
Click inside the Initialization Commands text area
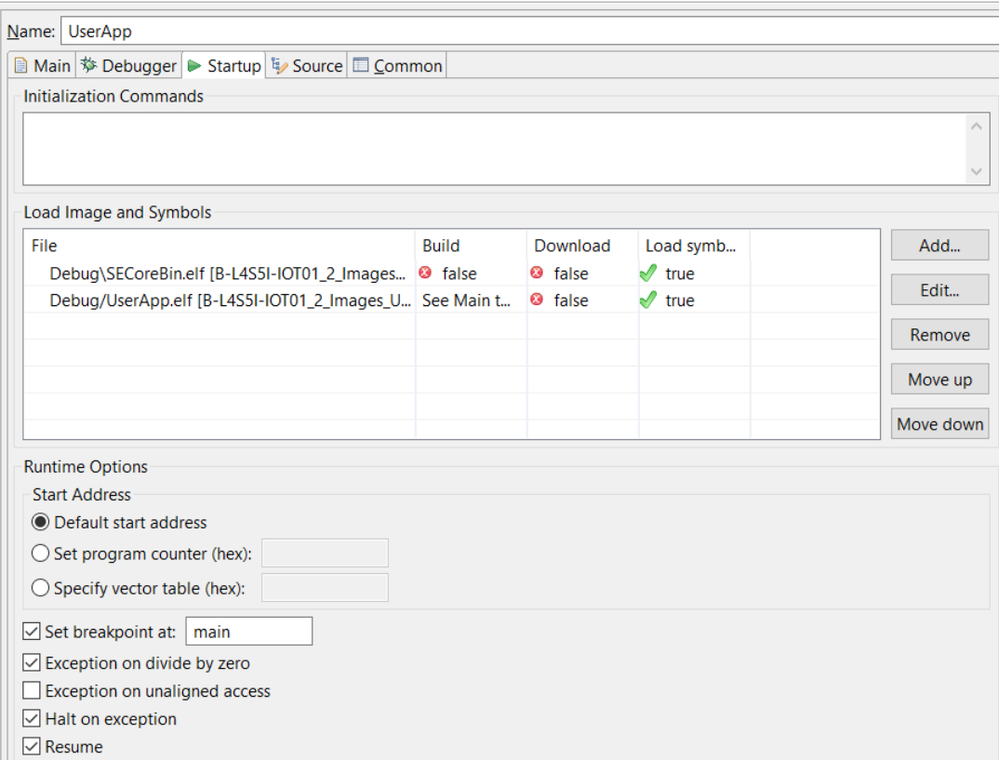coord(494,149)
